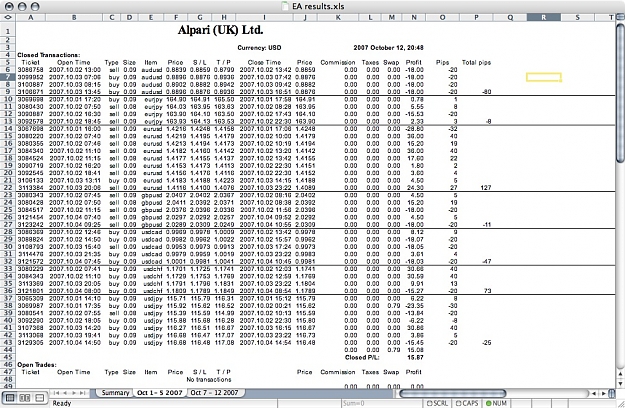Click ticket 3113384 cell in row 22
625x408 pixels.
click(31, 188)
